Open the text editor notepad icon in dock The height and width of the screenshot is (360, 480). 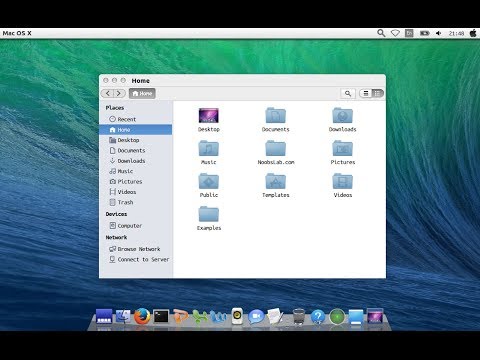pyautogui.click(x=275, y=316)
